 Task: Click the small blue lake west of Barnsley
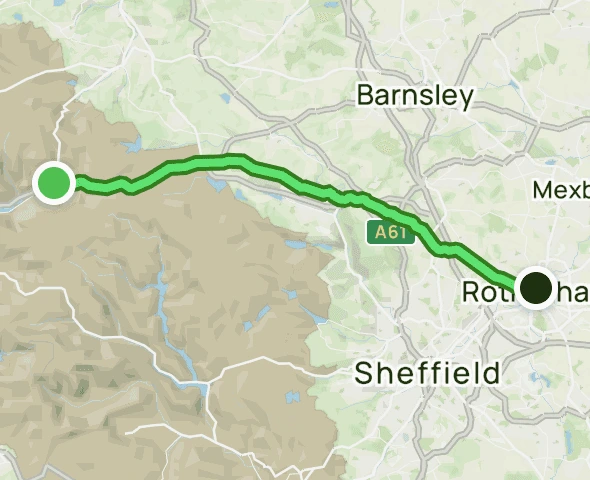[x=225, y=98]
